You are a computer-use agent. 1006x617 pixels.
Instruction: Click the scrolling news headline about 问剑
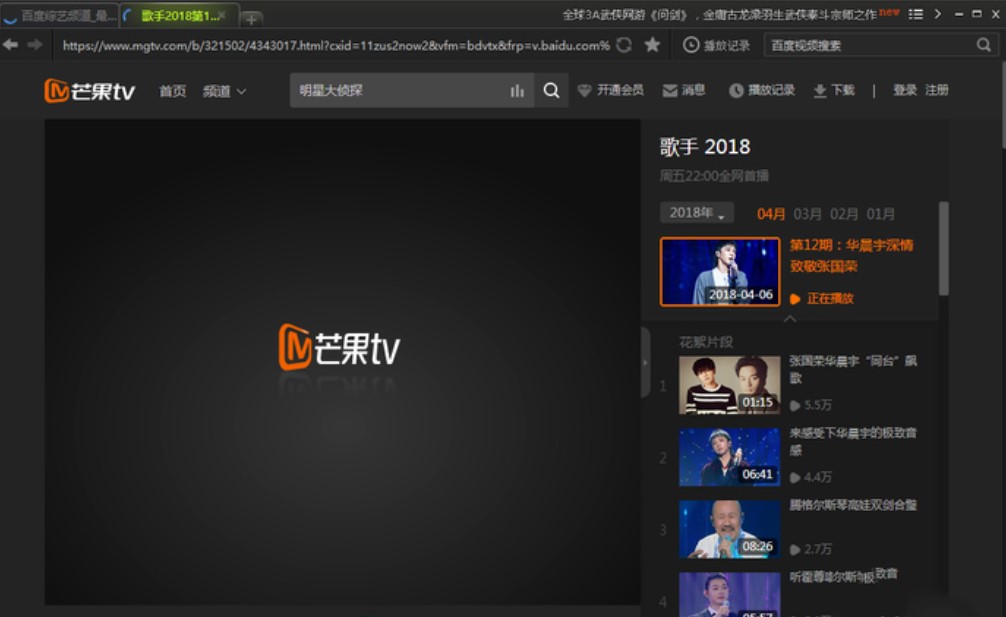[x=719, y=15]
